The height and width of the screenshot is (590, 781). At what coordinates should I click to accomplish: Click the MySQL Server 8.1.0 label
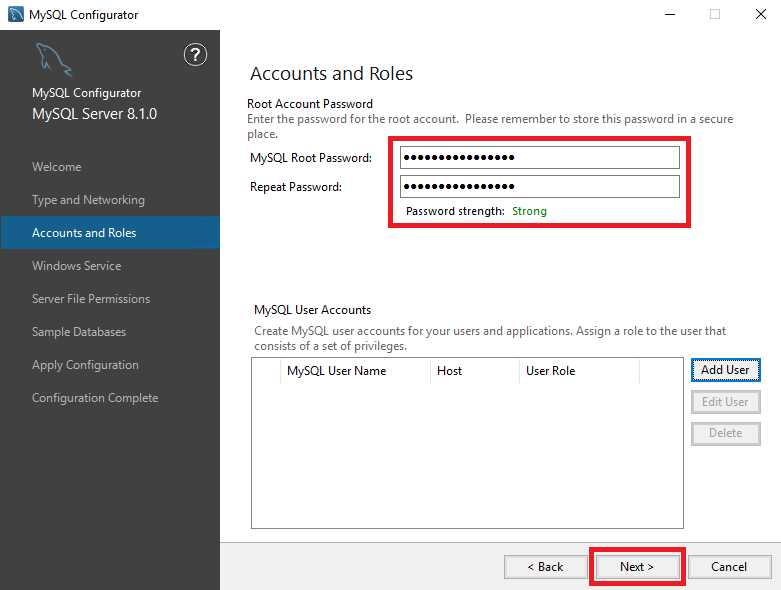[x=94, y=114]
